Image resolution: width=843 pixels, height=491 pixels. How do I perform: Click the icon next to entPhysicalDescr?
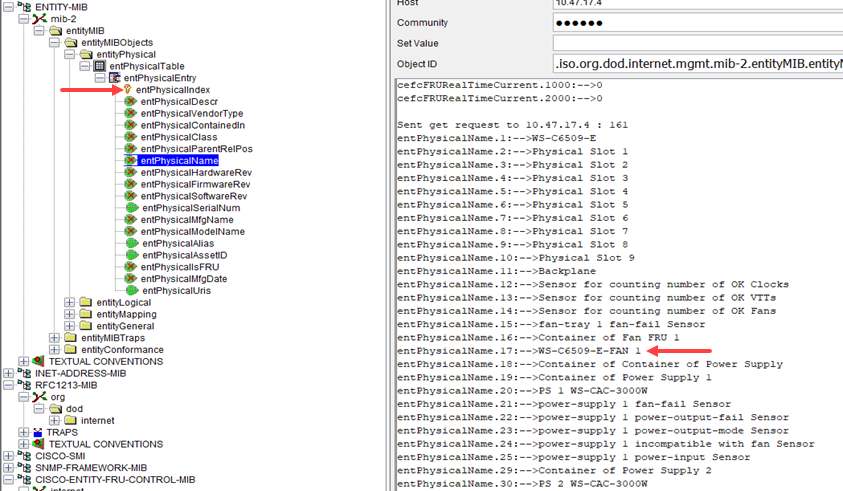(x=130, y=102)
